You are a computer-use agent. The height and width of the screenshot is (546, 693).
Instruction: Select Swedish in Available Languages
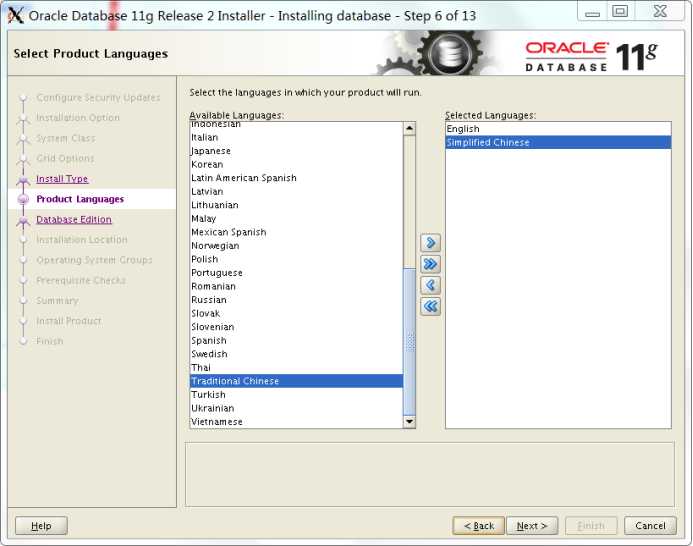(297, 354)
